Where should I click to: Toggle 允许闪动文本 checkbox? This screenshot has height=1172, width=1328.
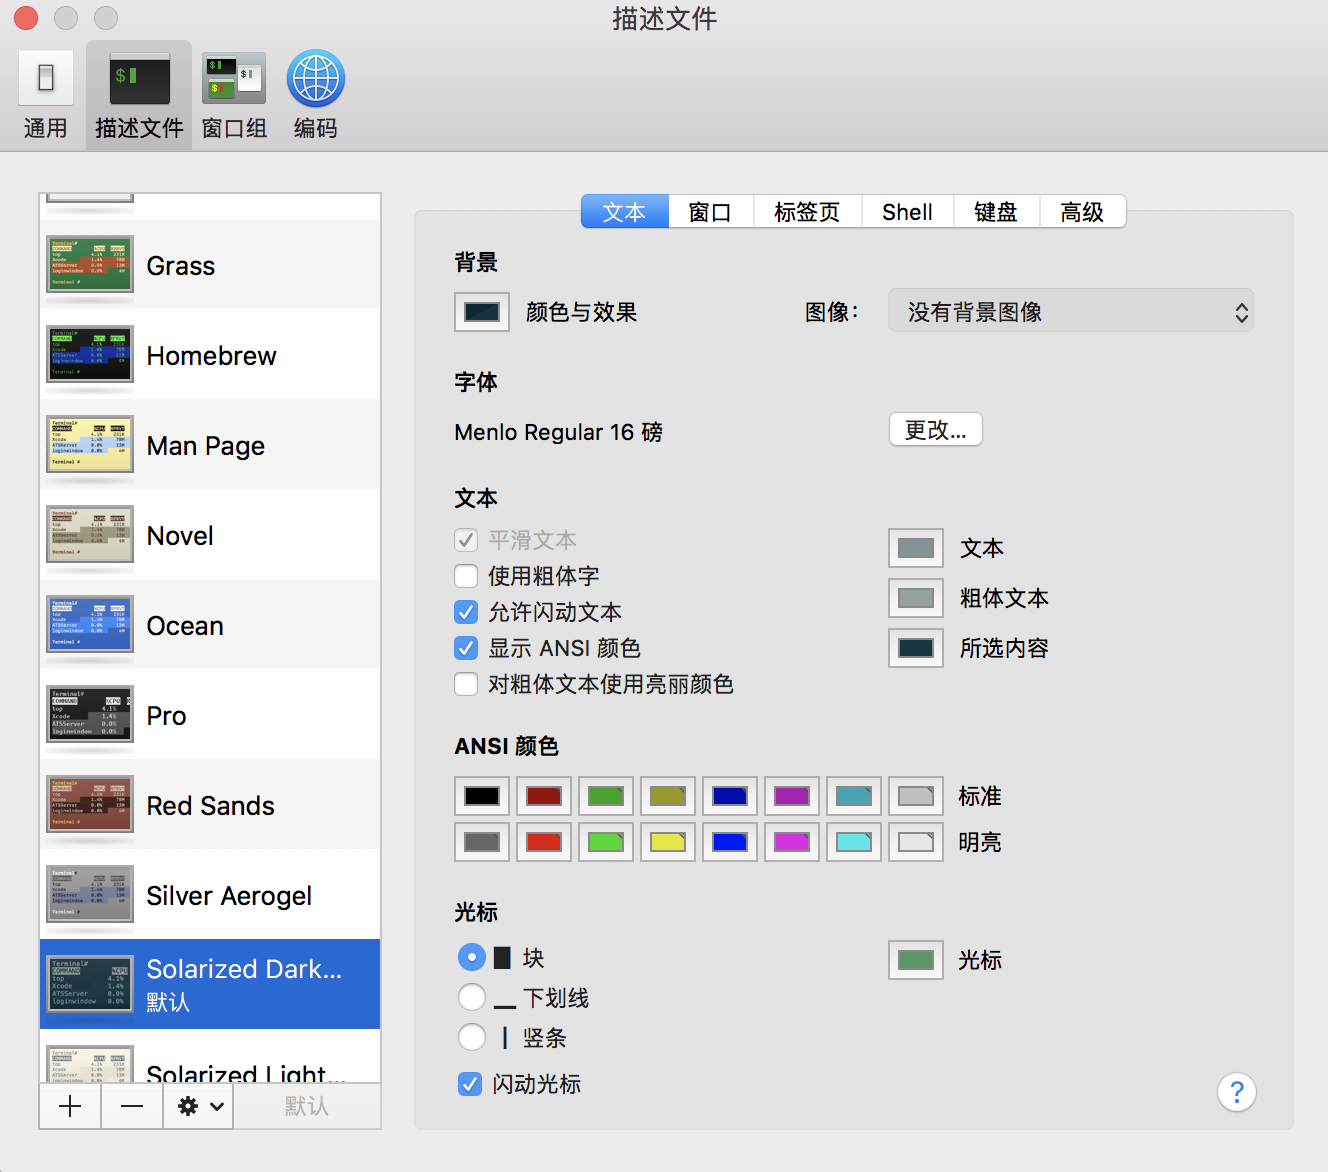point(466,612)
